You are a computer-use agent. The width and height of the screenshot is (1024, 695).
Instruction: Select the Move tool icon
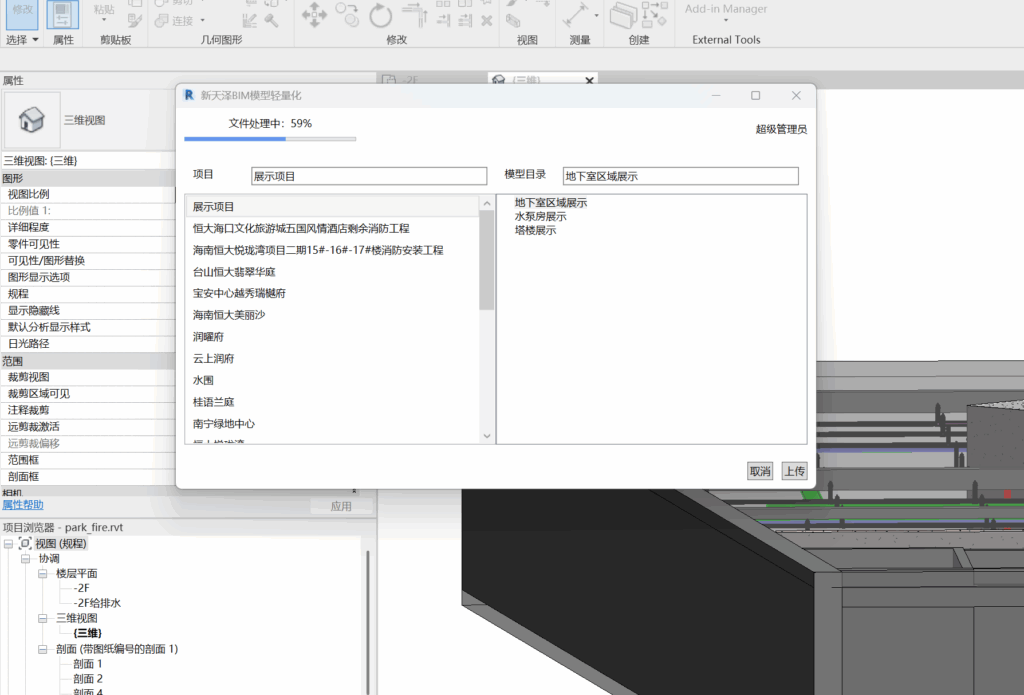pos(314,15)
